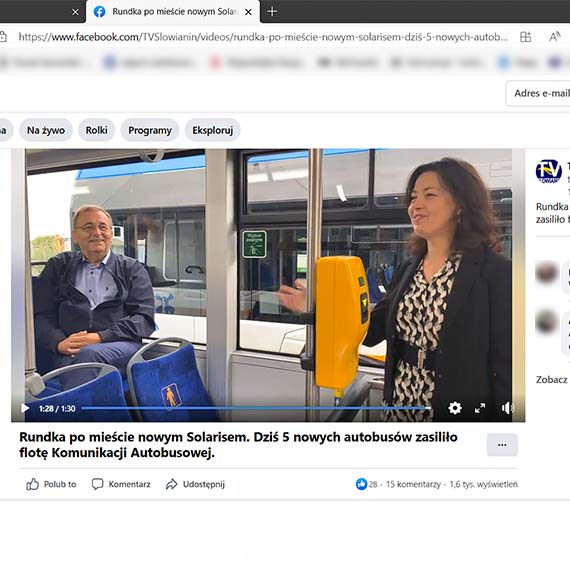Image resolution: width=570 pixels, height=570 pixels.
Task: Click the Rundka description text in sidebar
Action: pyautogui.click(x=553, y=213)
